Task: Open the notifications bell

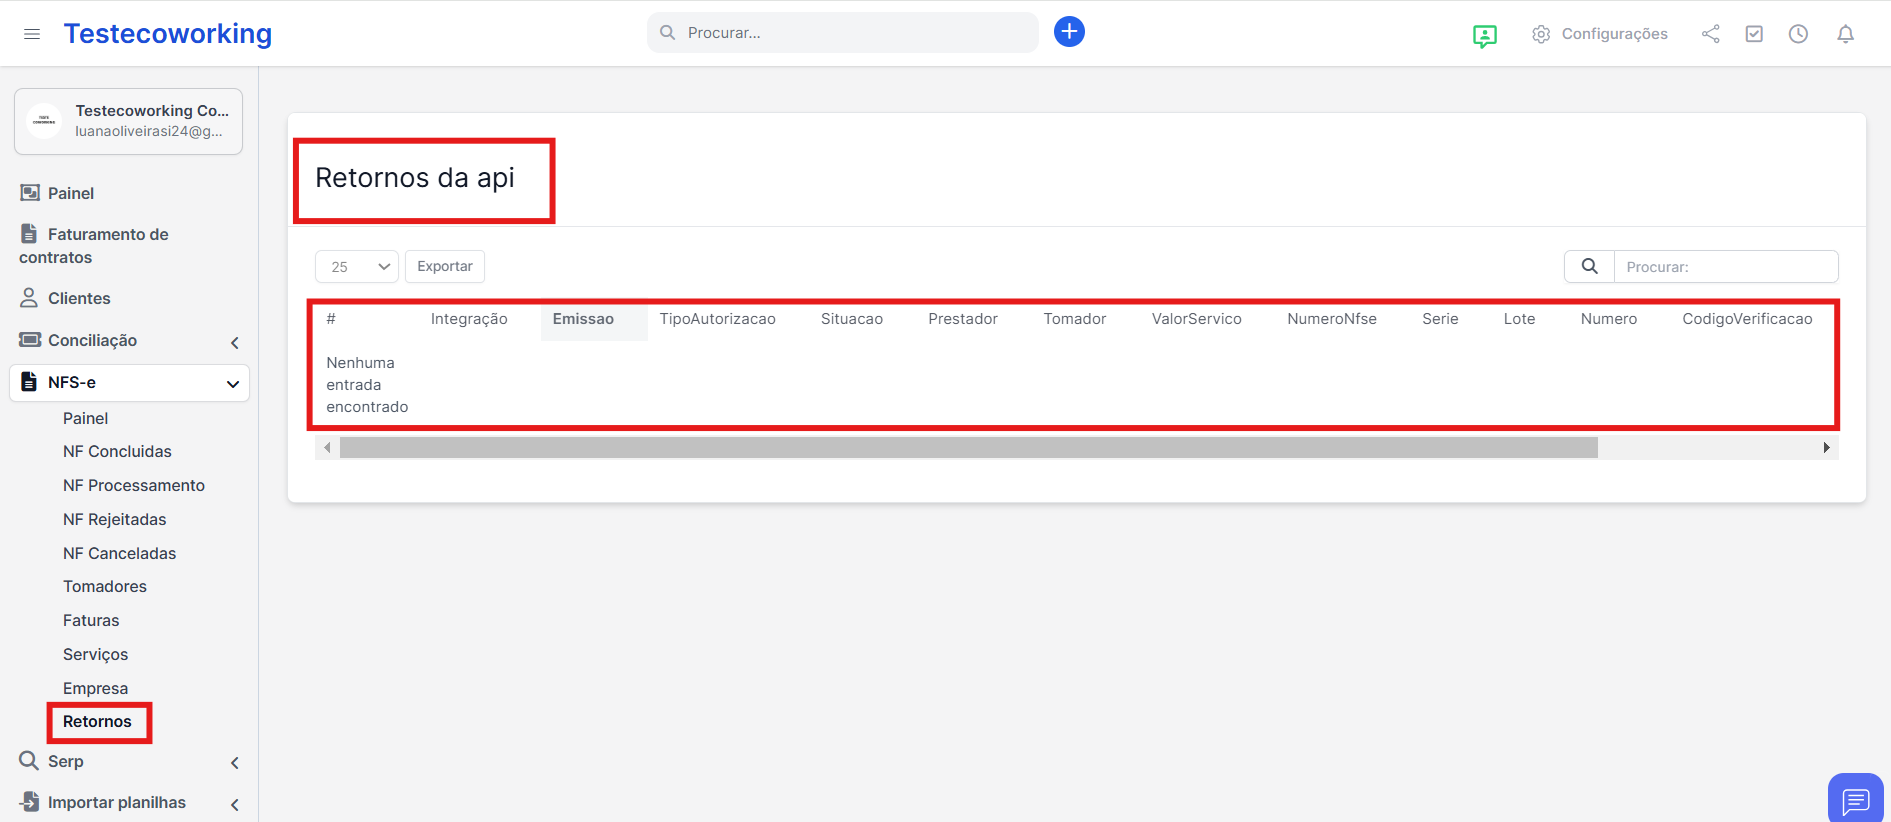Action: tap(1845, 34)
